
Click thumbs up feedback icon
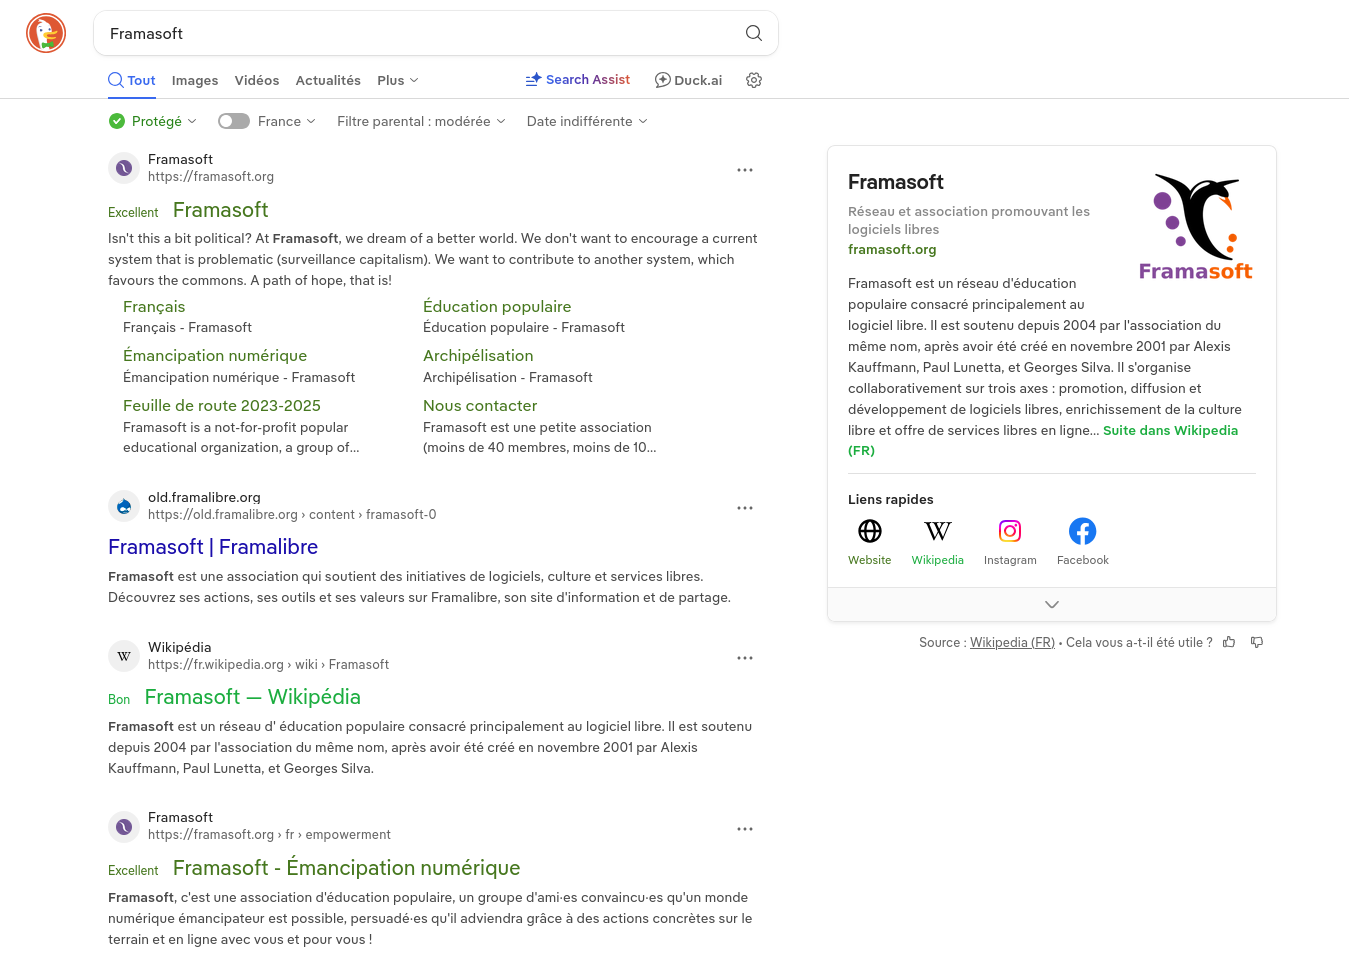1229,642
